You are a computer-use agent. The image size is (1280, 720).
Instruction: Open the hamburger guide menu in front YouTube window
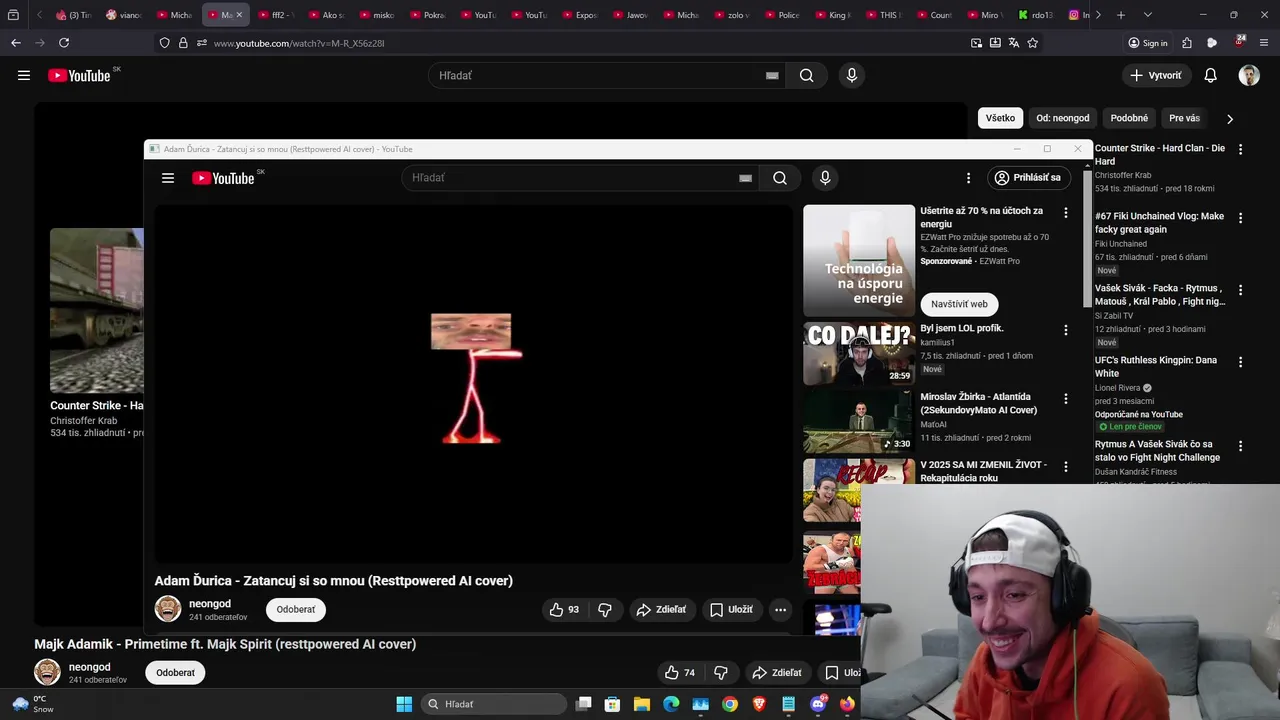tap(168, 178)
